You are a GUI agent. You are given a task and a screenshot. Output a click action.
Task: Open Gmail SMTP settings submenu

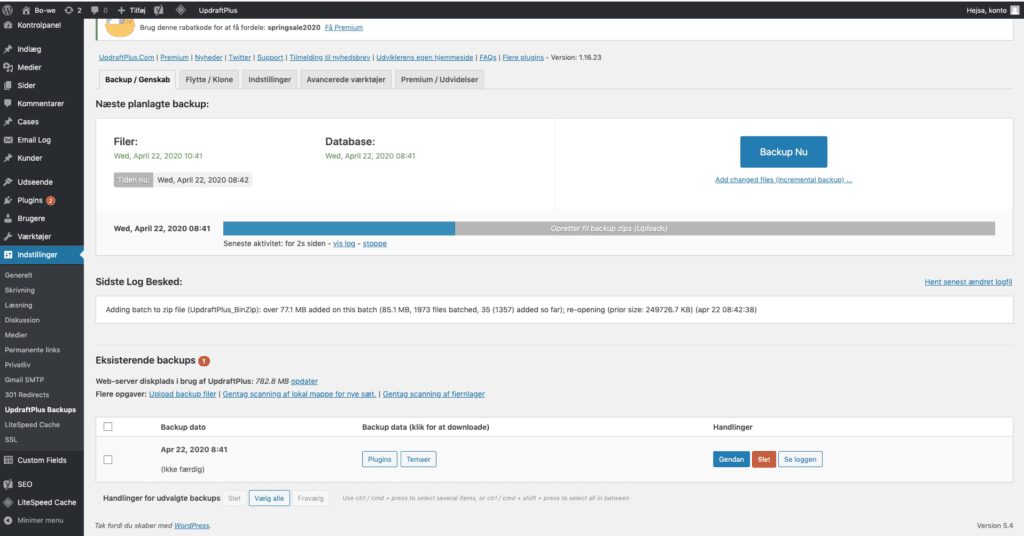pos(24,380)
